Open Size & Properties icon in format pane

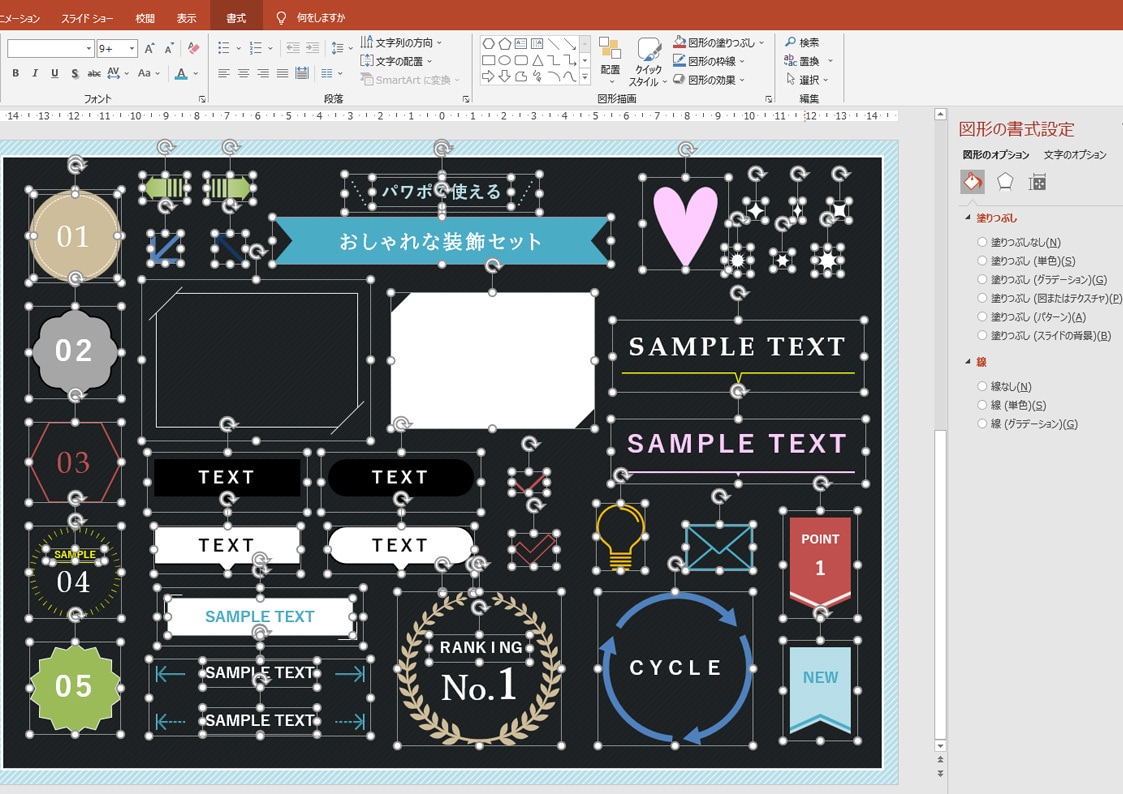1037,183
